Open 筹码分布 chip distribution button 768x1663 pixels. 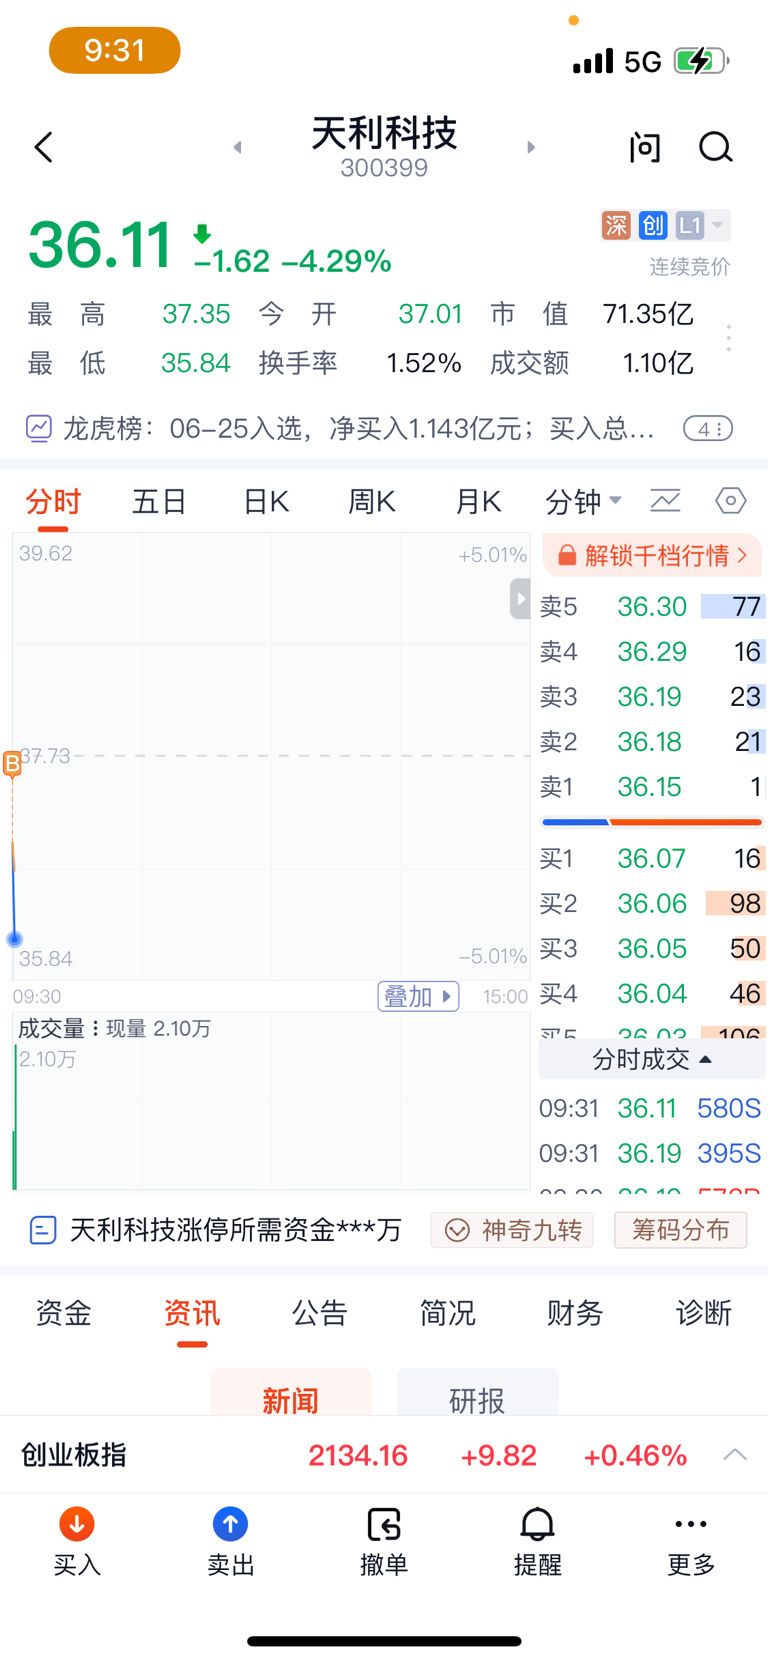(680, 1230)
